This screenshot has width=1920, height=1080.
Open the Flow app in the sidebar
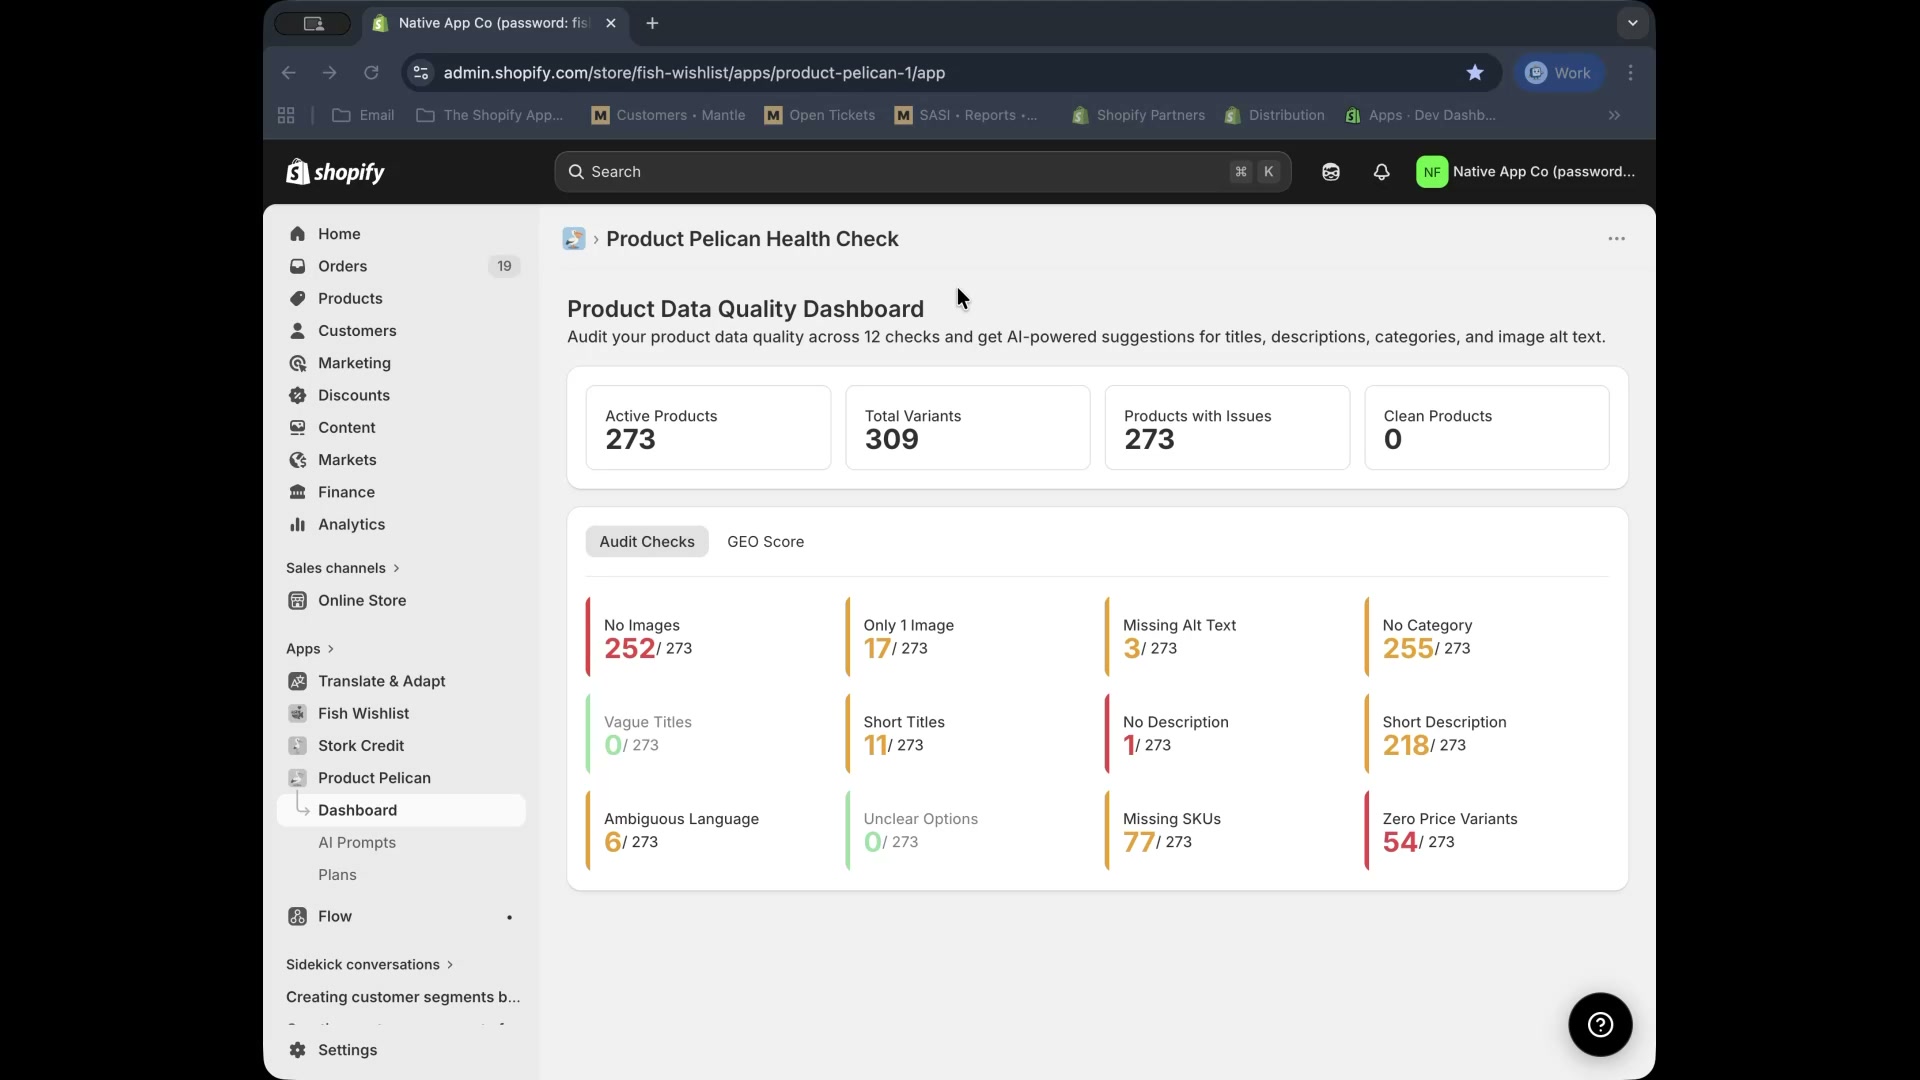tap(333, 916)
